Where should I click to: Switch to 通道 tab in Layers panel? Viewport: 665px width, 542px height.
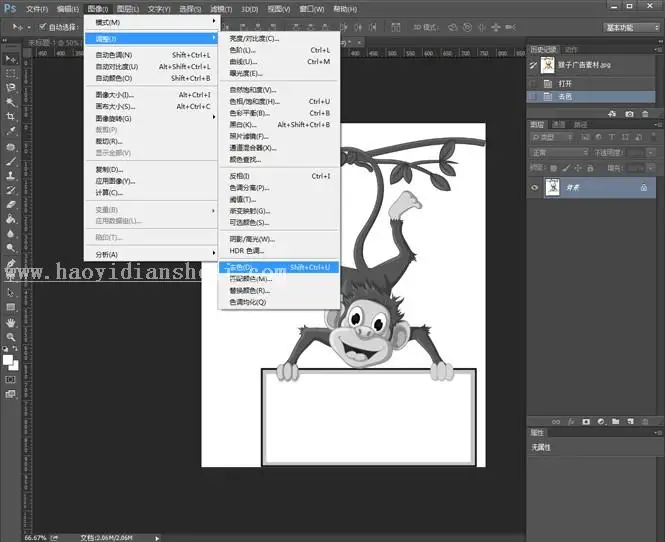click(558, 124)
